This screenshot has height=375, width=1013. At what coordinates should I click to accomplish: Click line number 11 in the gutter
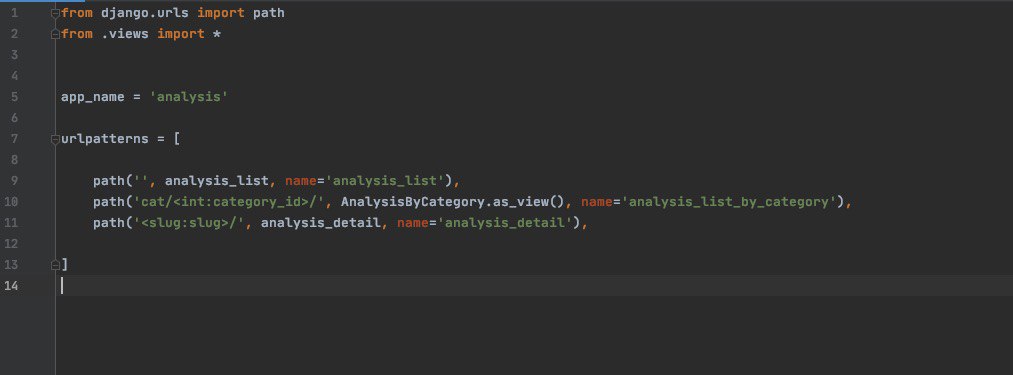pos(11,222)
